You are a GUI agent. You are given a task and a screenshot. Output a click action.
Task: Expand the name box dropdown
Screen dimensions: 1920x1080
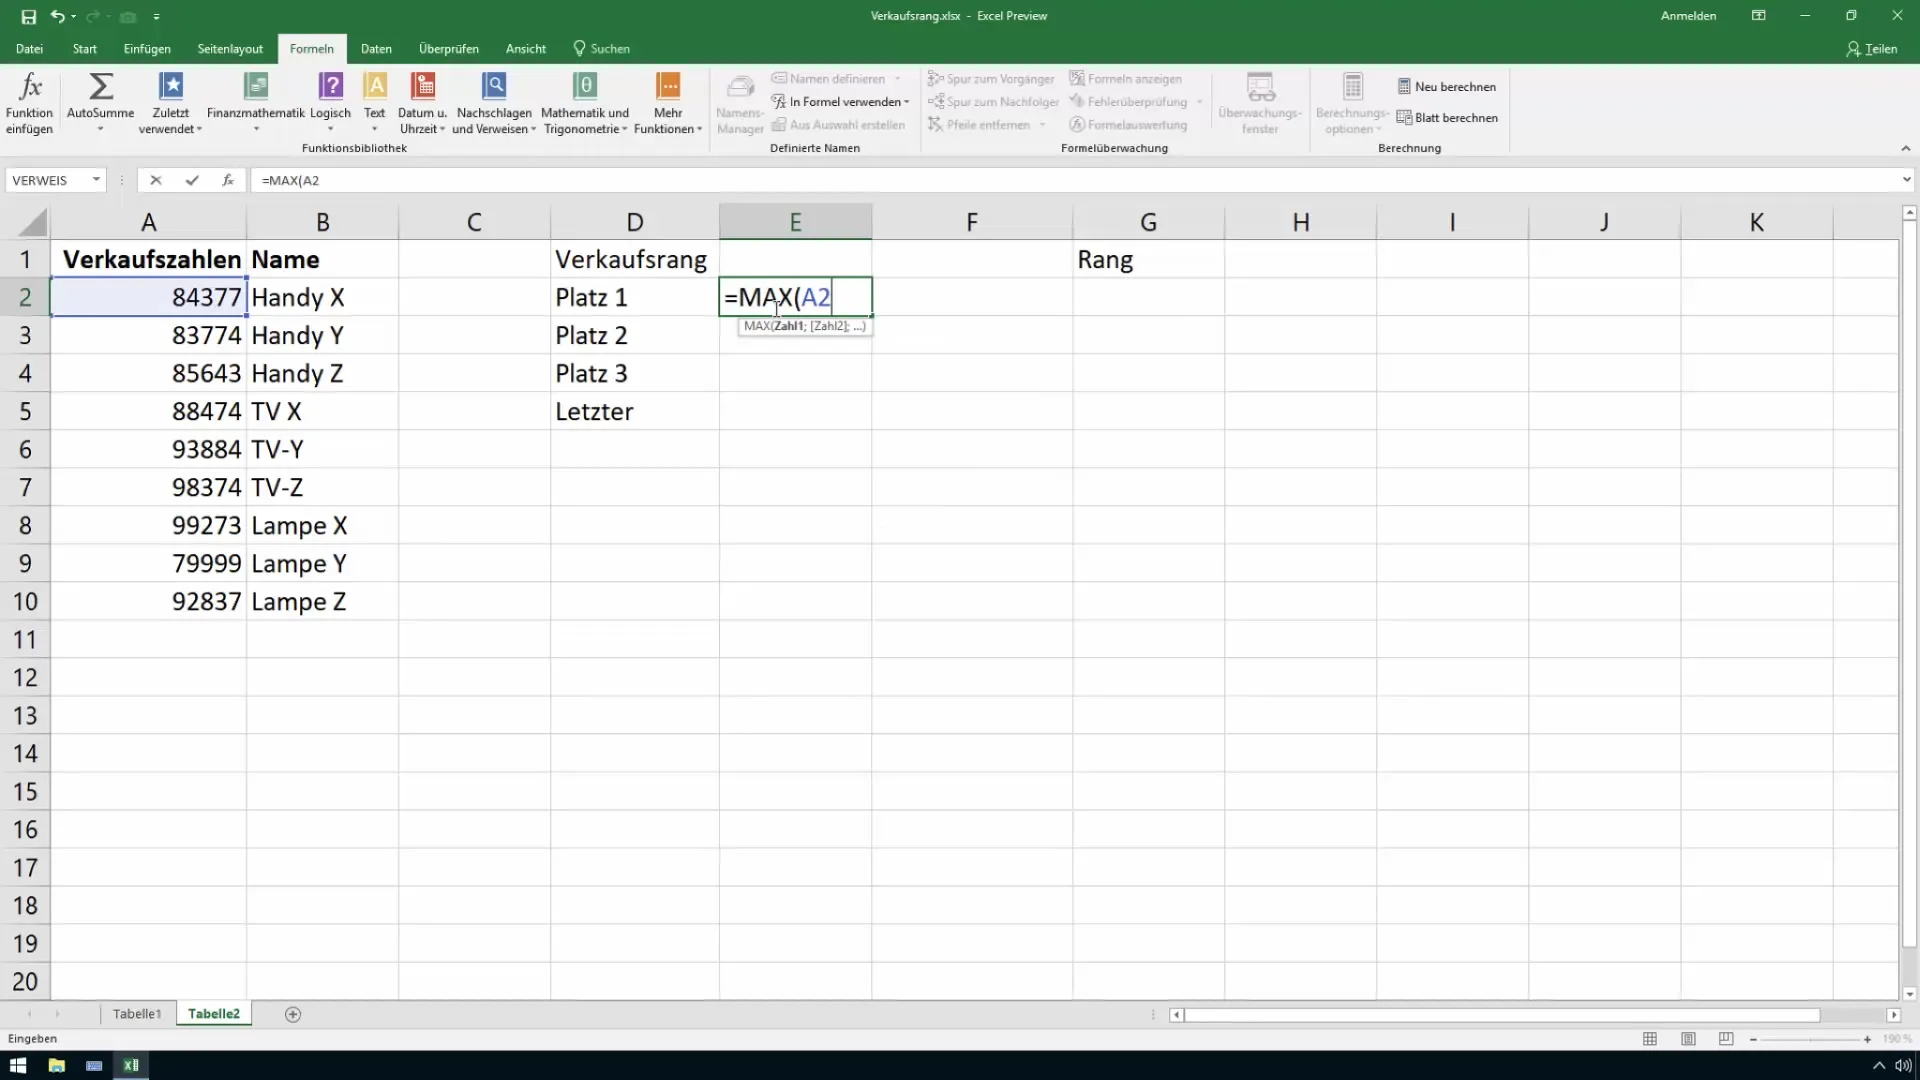[x=96, y=180]
